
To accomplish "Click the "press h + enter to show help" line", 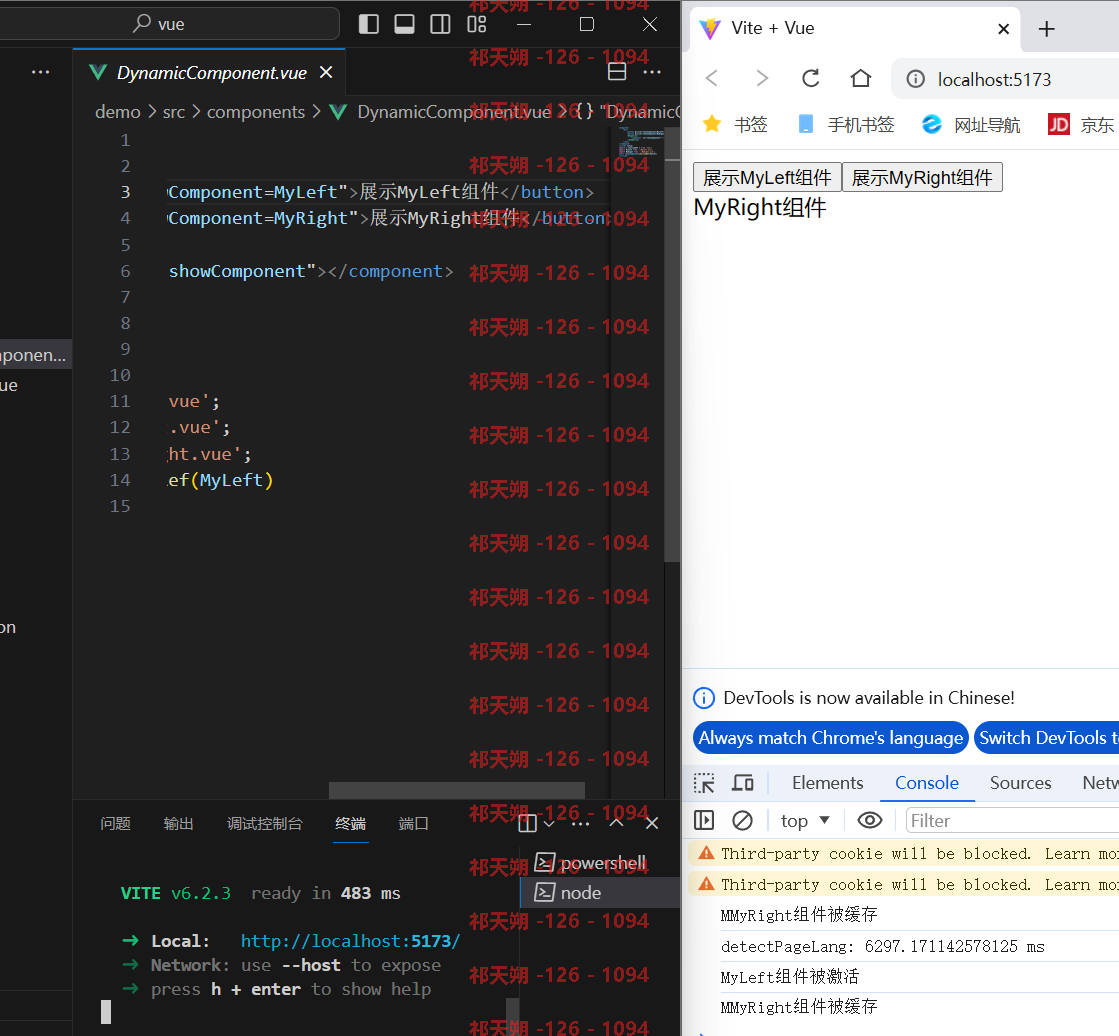I will [291, 990].
